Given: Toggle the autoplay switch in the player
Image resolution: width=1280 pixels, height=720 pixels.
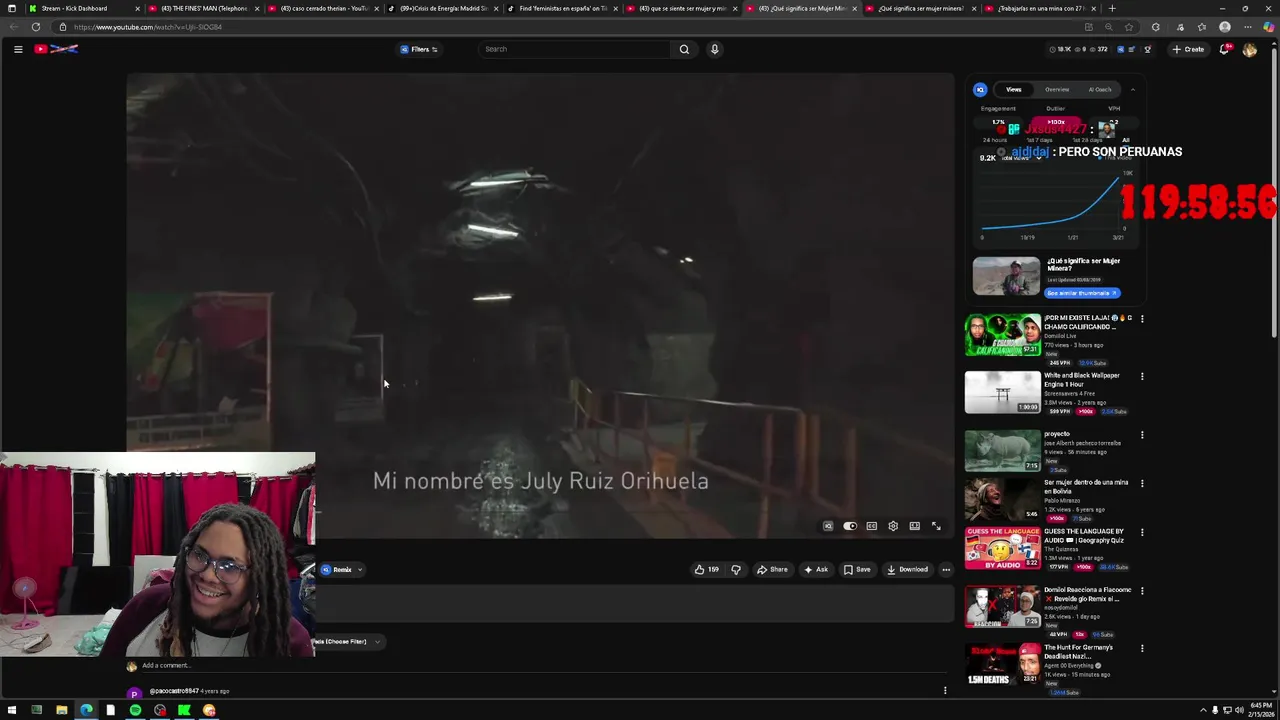Looking at the screenshot, I should click(x=850, y=526).
